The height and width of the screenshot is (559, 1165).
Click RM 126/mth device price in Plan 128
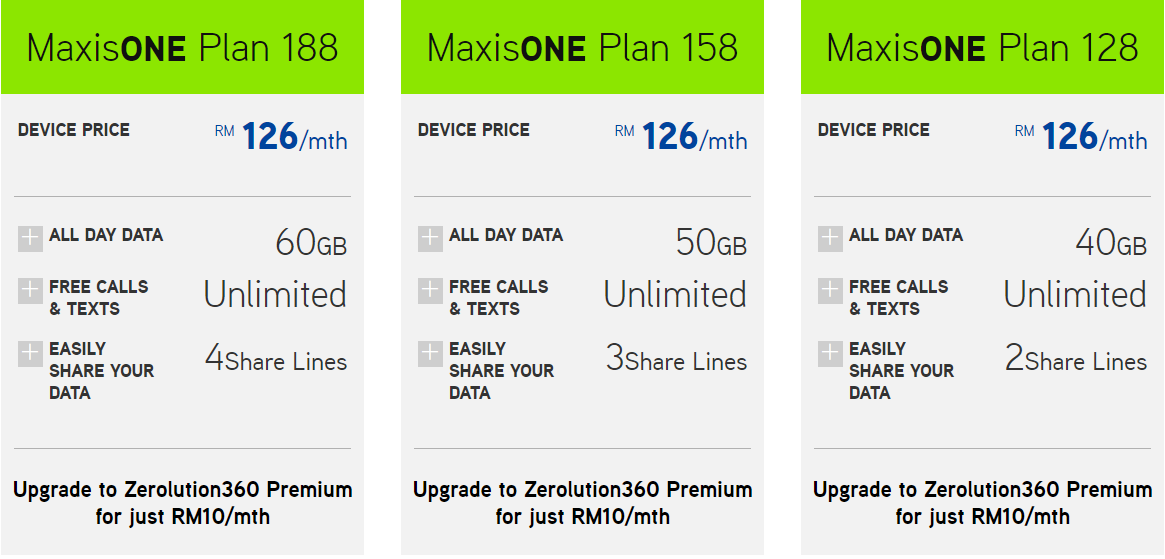pos(1081,137)
